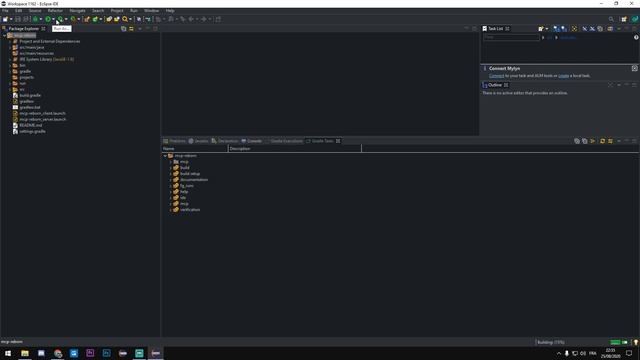This screenshot has width=640, height=360.
Task: Toggle Link Selection icon in Gradle Tasks
Action: (x=610, y=141)
